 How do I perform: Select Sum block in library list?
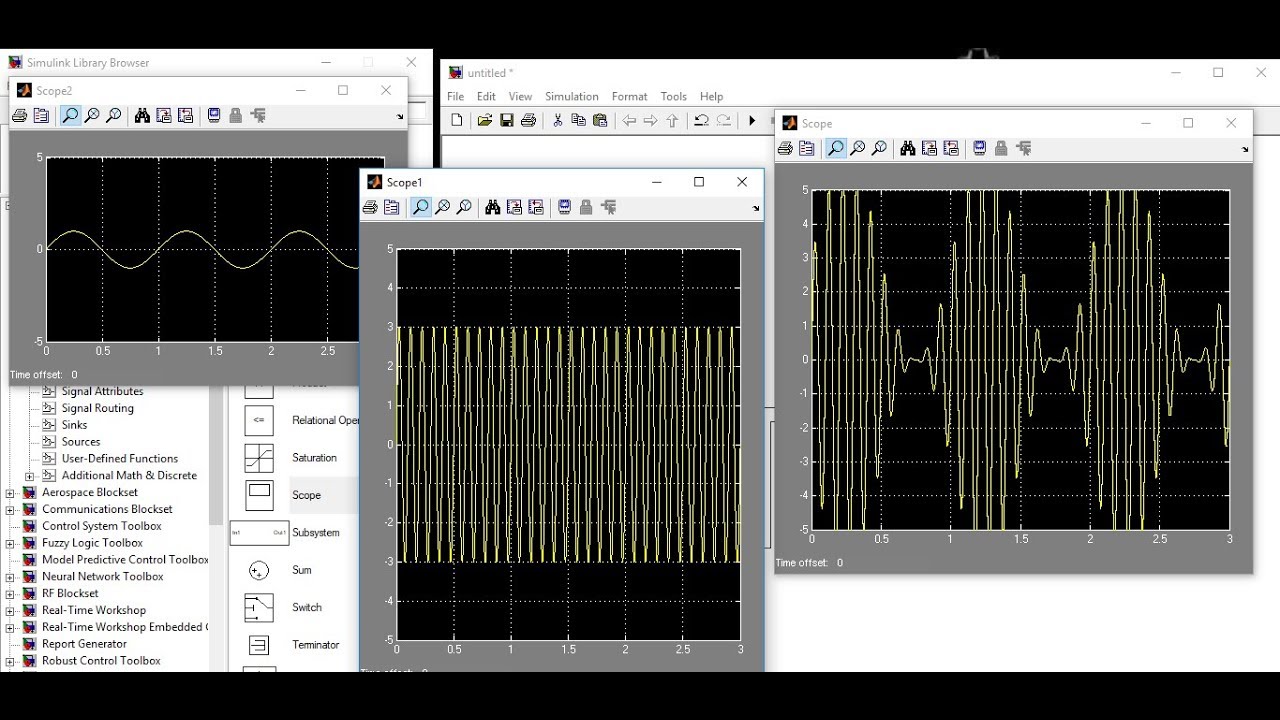click(302, 570)
